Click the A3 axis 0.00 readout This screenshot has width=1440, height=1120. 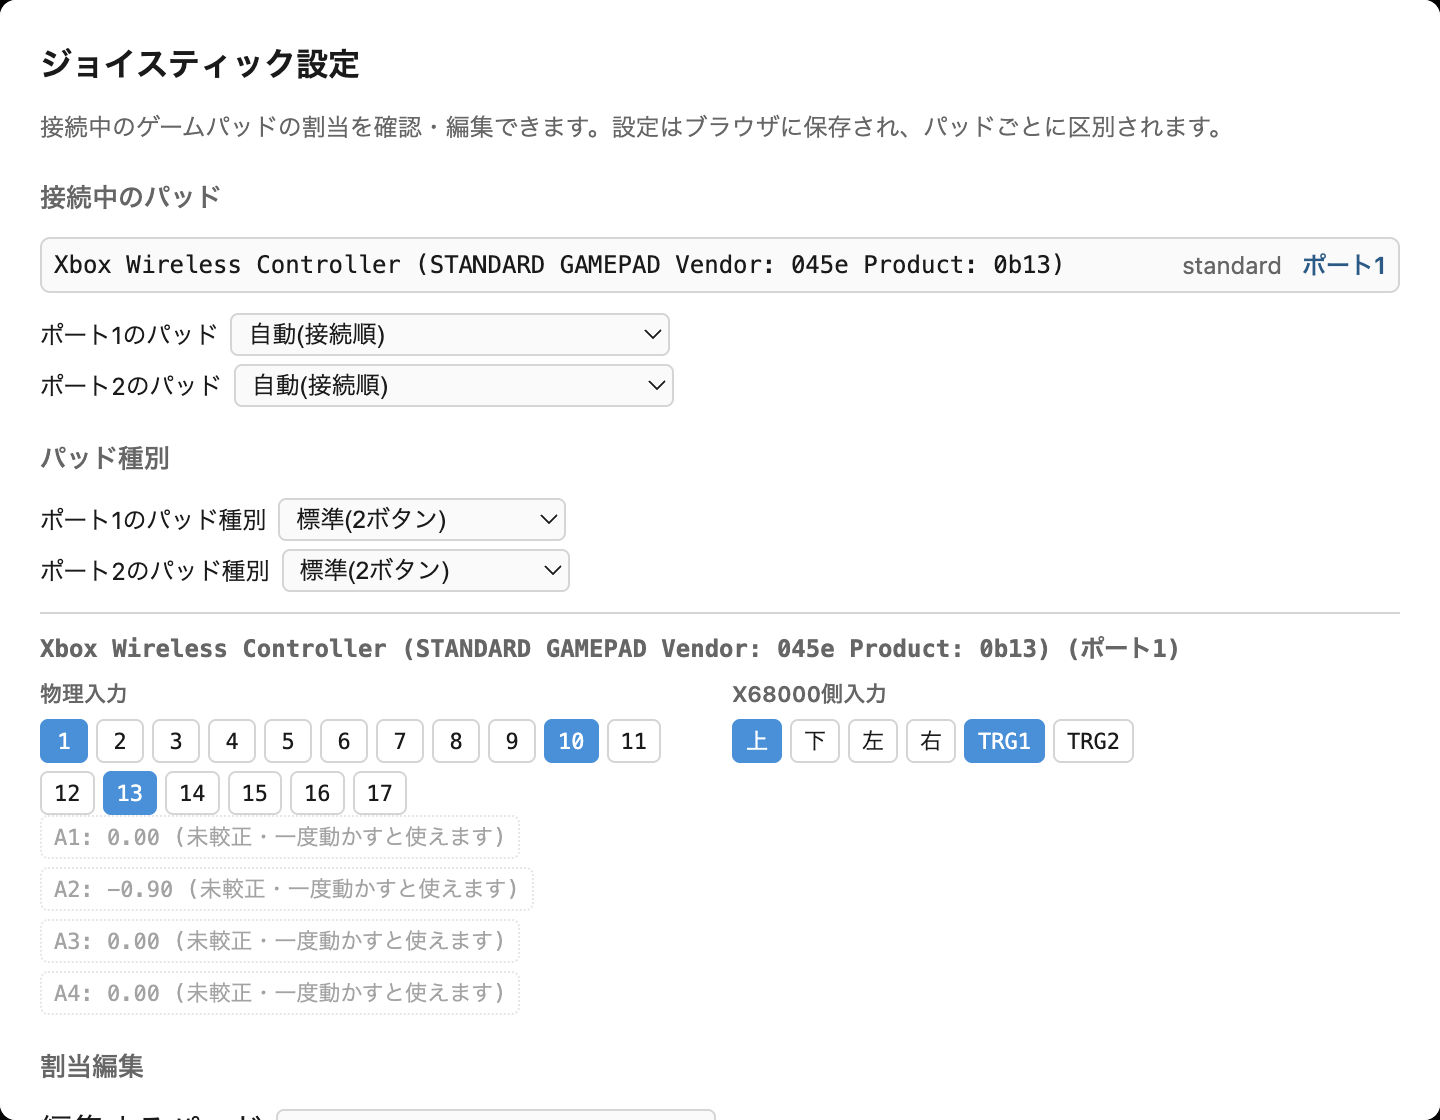pos(280,941)
